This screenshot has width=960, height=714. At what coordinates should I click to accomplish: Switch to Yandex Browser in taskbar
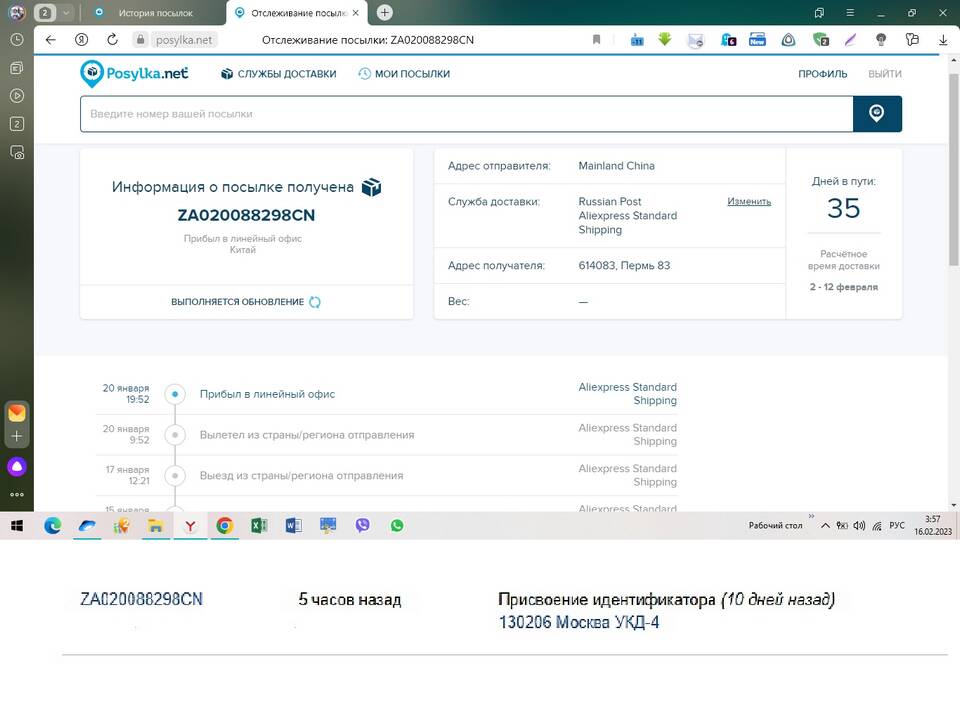pos(190,525)
